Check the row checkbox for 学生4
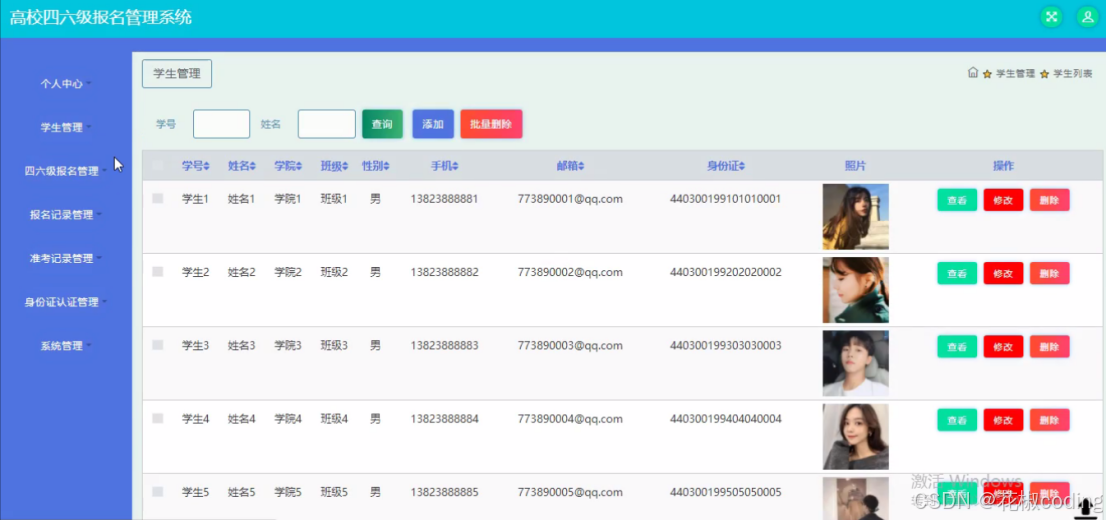Screen dimensions: 1107x521 coord(157,419)
